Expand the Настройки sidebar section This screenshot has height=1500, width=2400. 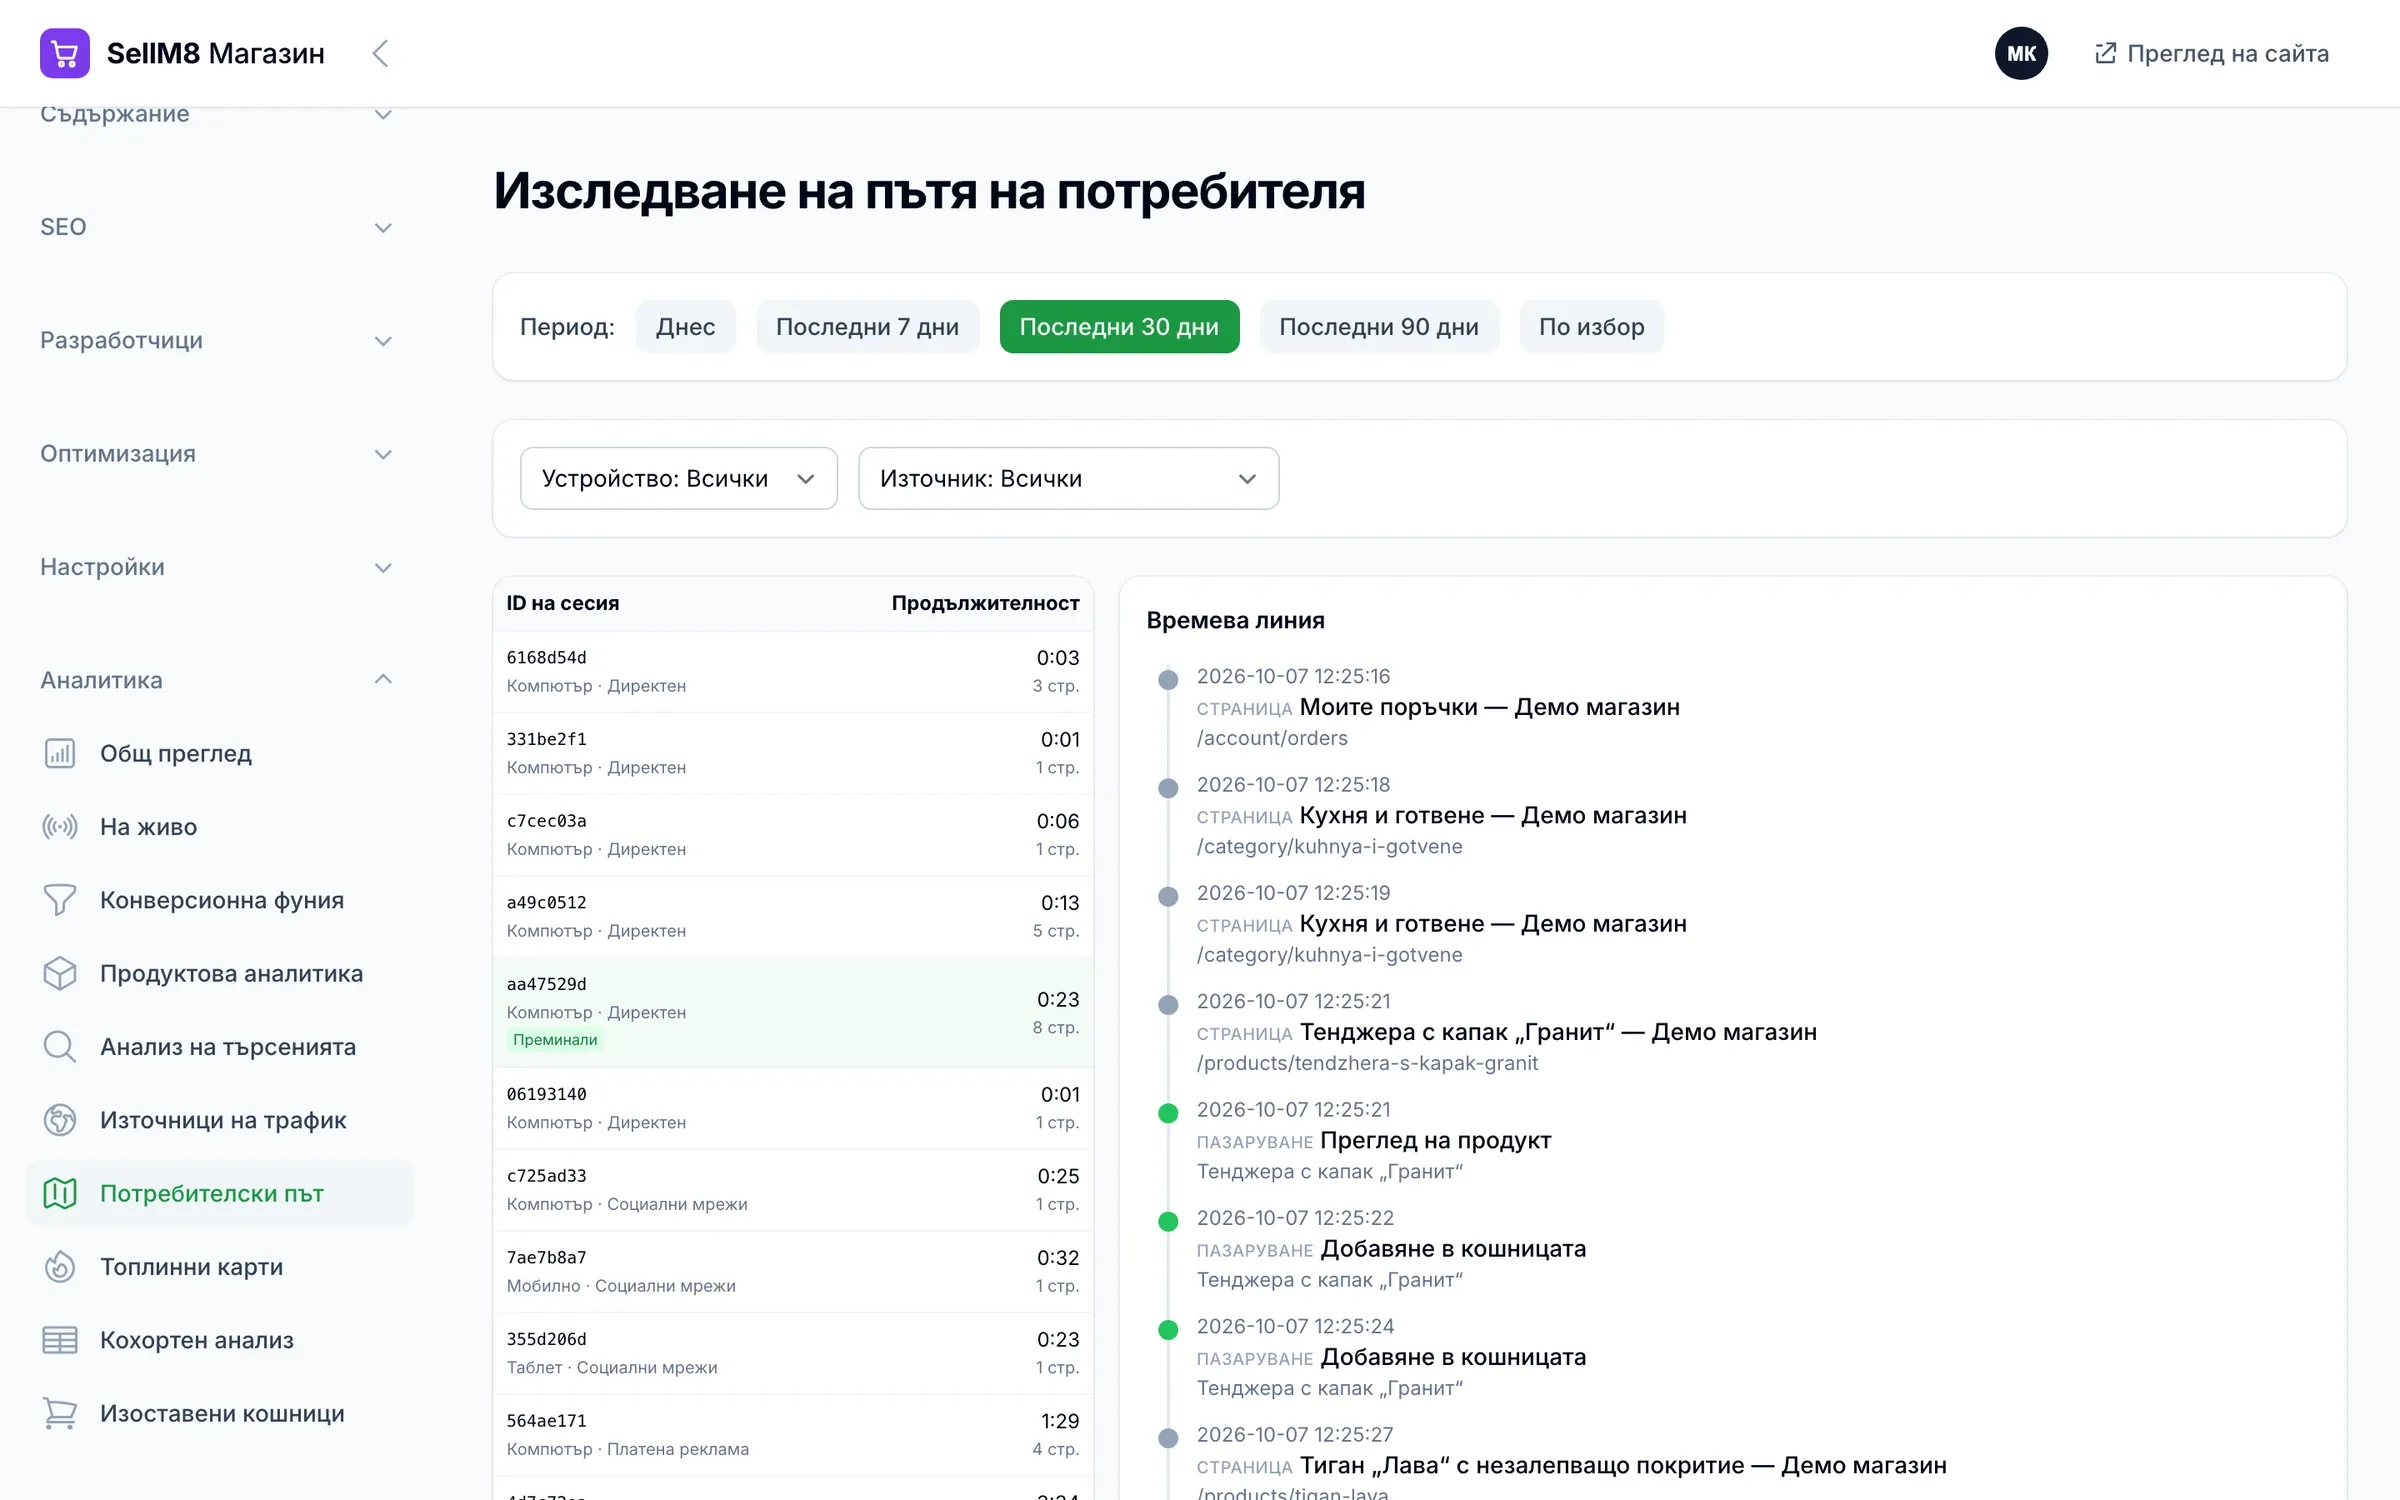[216, 567]
